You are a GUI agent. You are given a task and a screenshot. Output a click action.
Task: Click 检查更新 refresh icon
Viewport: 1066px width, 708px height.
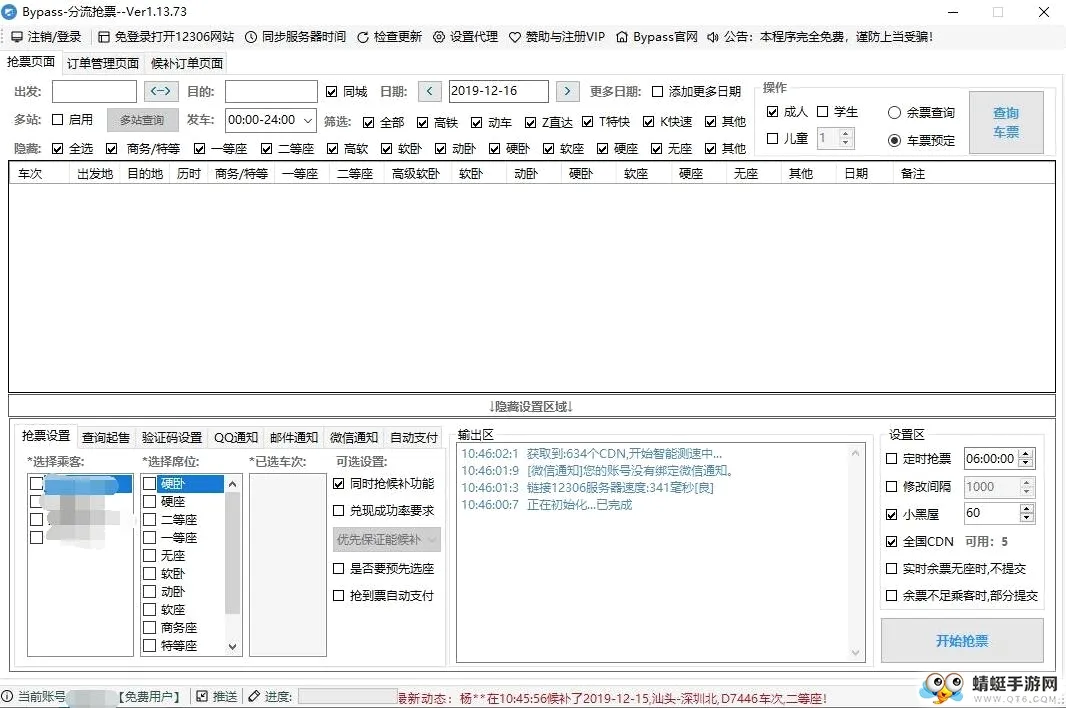click(363, 37)
